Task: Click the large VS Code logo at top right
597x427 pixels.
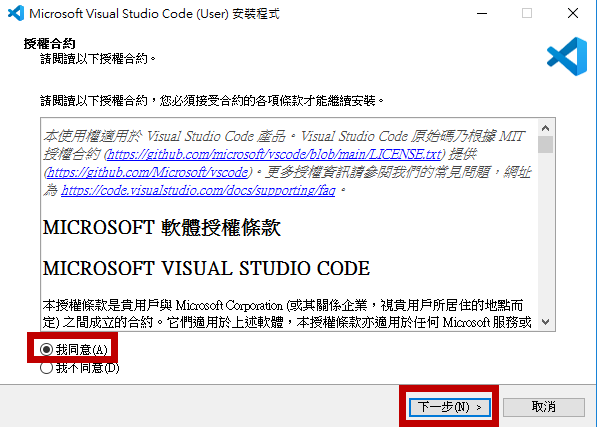Action: (x=567, y=56)
